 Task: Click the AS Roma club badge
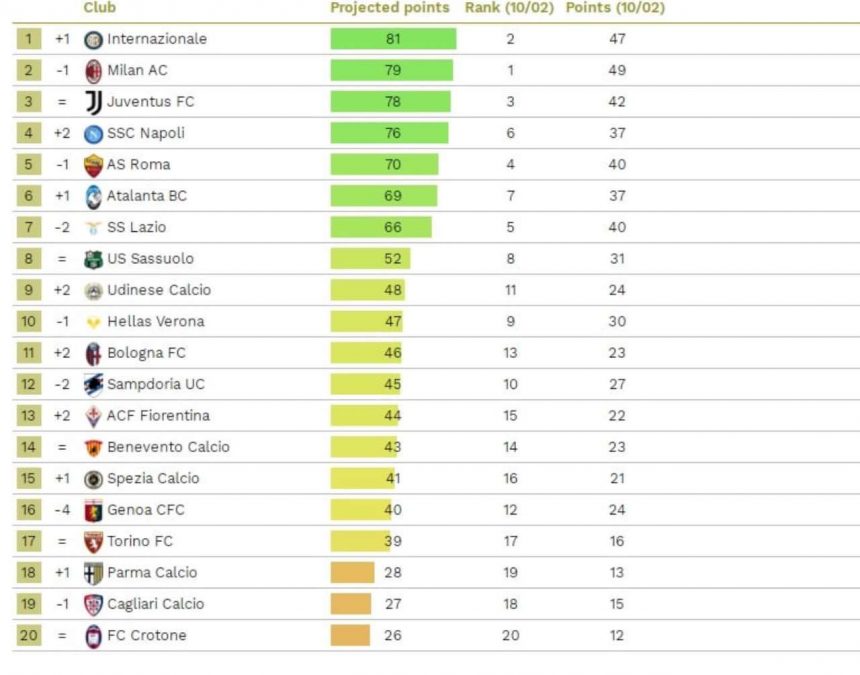93,165
